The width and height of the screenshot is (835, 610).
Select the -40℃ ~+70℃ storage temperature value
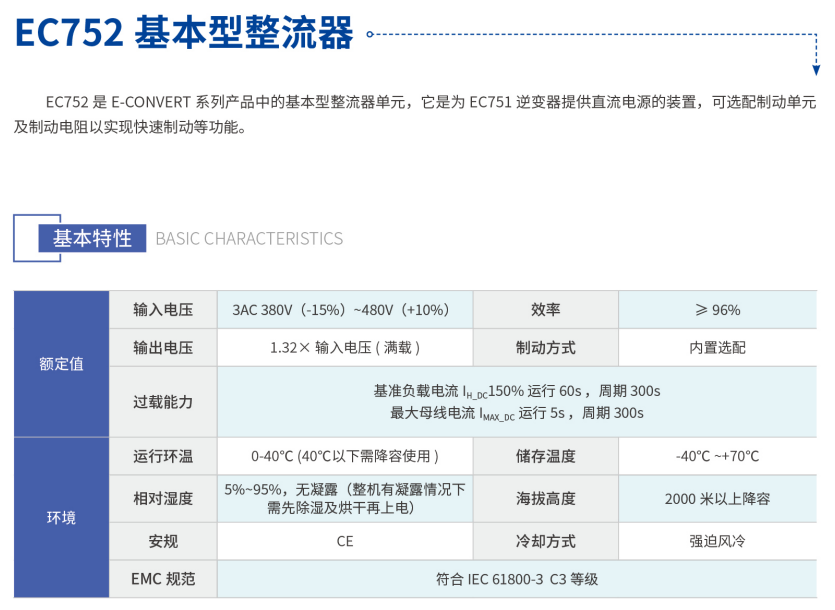717,457
